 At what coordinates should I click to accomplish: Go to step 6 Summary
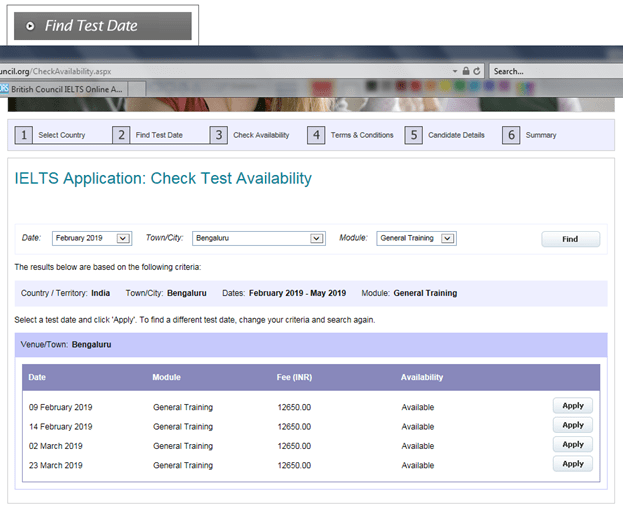point(530,135)
